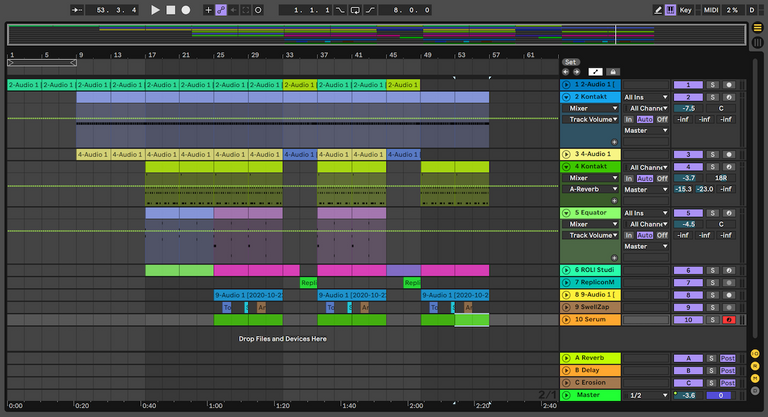Click the D disk overload indicator

(x=752, y=10)
